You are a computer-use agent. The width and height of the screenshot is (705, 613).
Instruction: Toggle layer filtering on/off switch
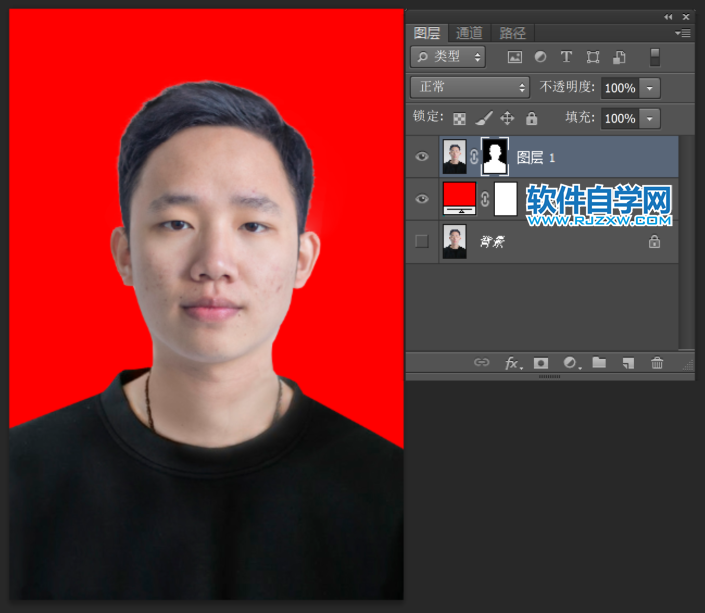655,57
